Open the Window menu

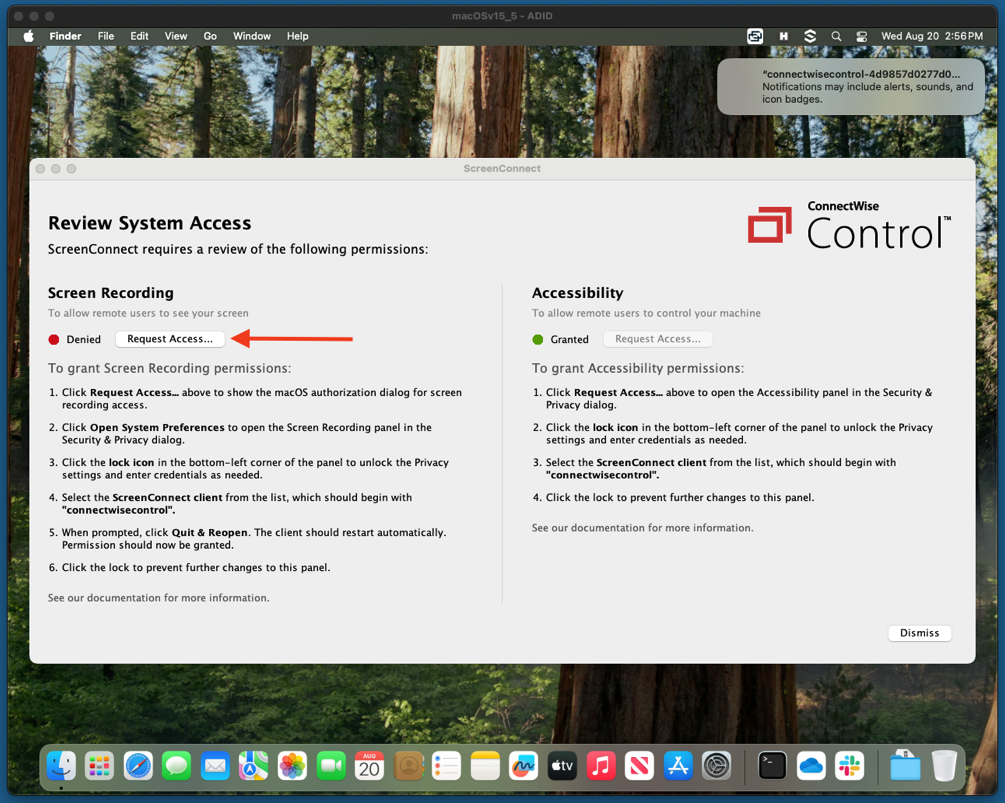[x=252, y=36]
